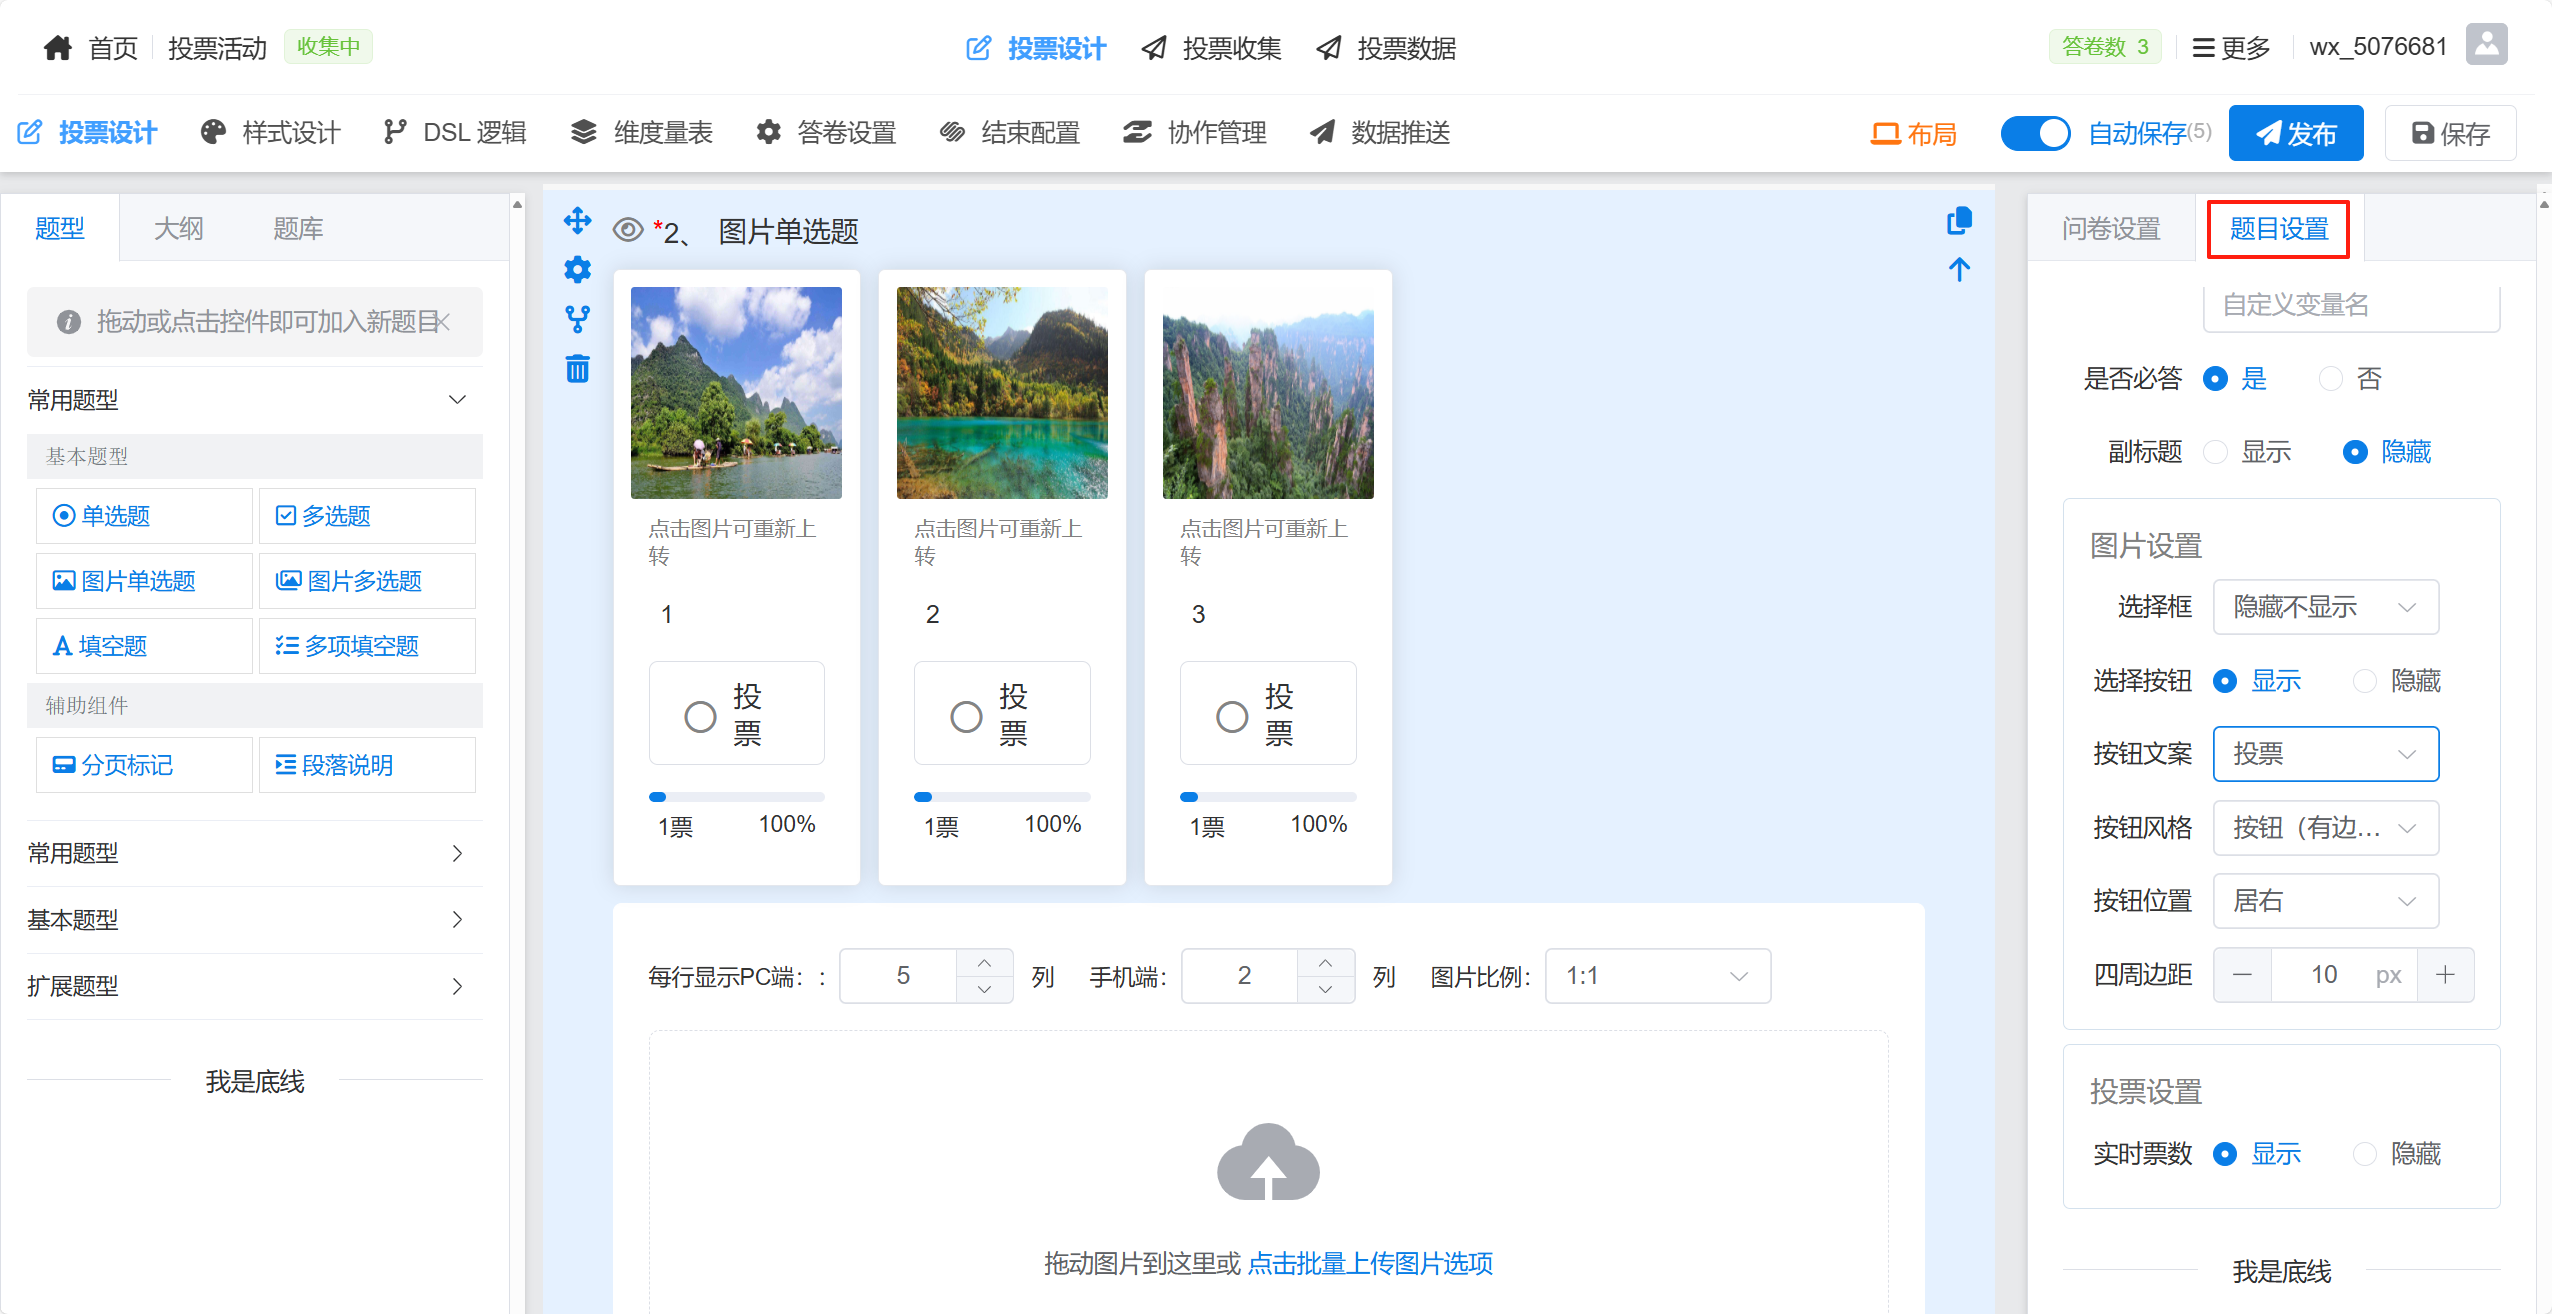Click the 发布 publish button
The width and height of the screenshot is (2552, 1314).
(2295, 133)
